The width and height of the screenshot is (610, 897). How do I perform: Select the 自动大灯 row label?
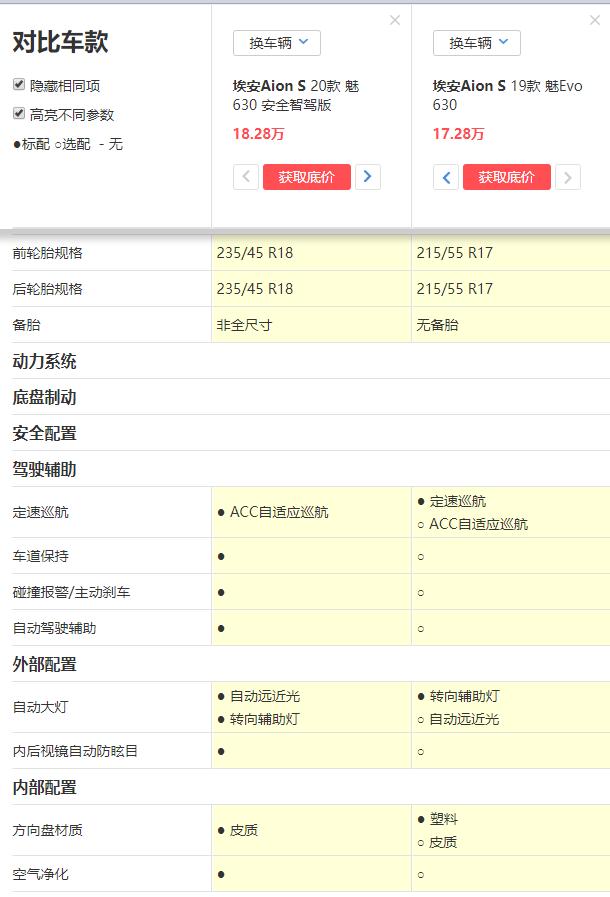(x=41, y=707)
